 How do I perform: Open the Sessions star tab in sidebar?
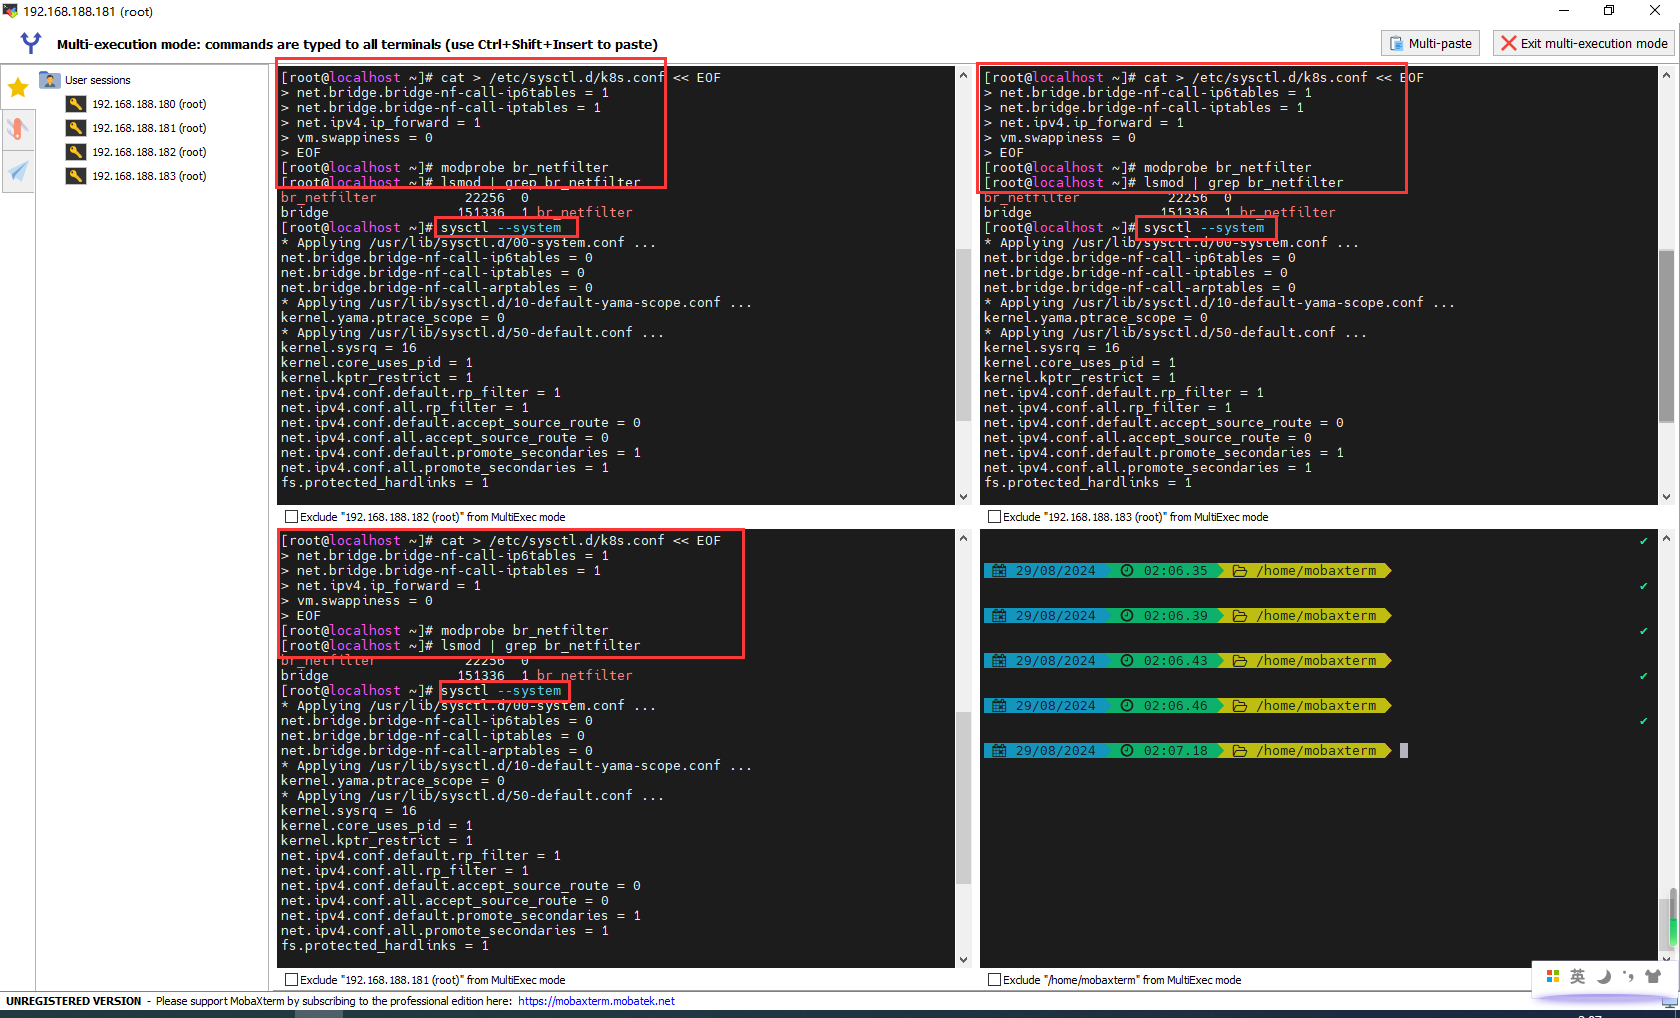click(18, 87)
